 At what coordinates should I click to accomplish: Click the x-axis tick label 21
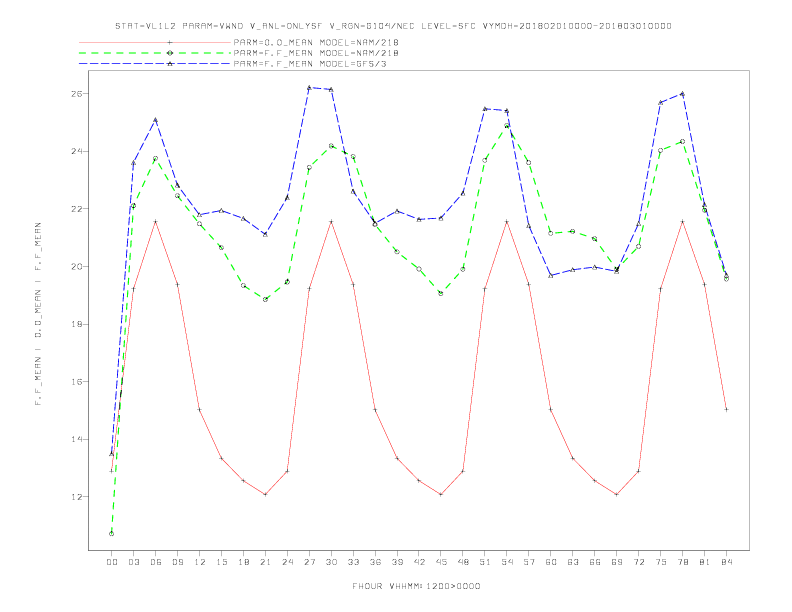[x=265, y=562]
